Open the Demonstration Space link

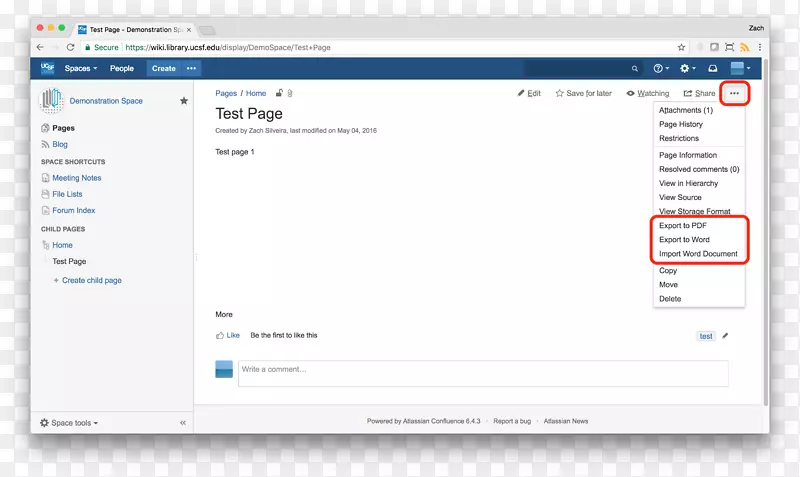106,101
